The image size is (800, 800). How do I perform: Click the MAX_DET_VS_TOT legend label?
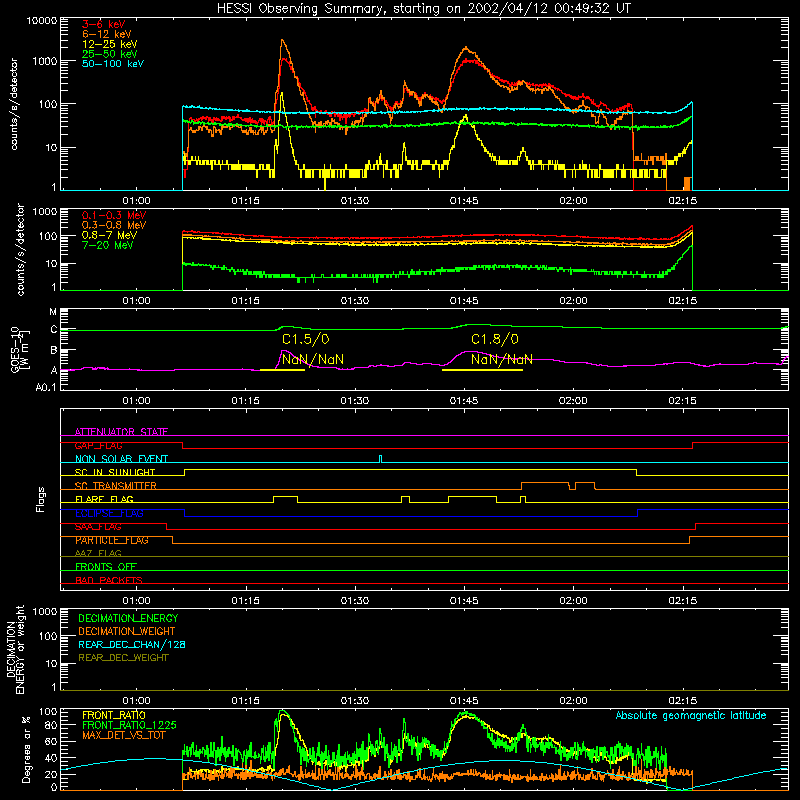[x=123, y=735]
